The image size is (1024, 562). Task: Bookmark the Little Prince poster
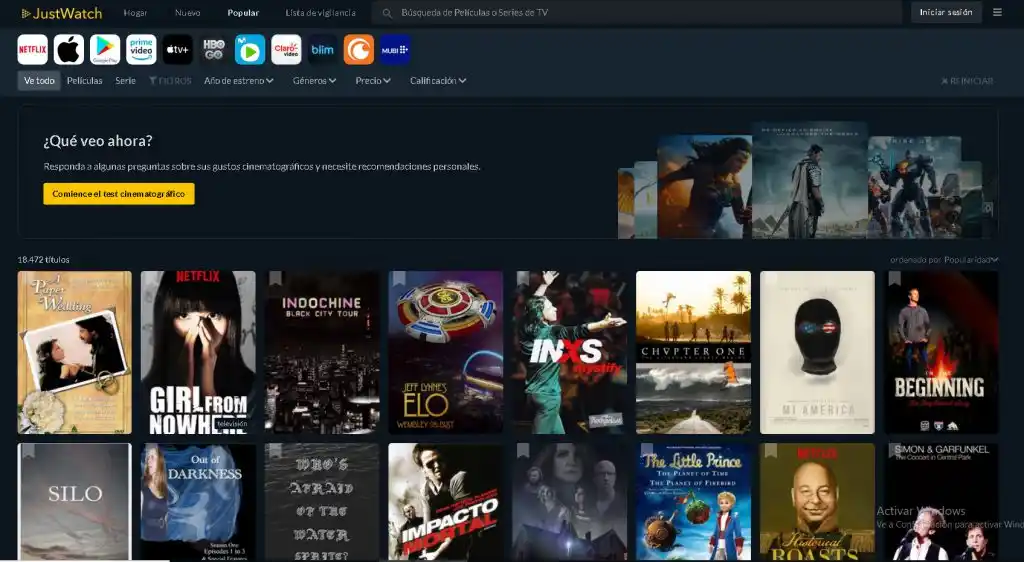coord(647,451)
